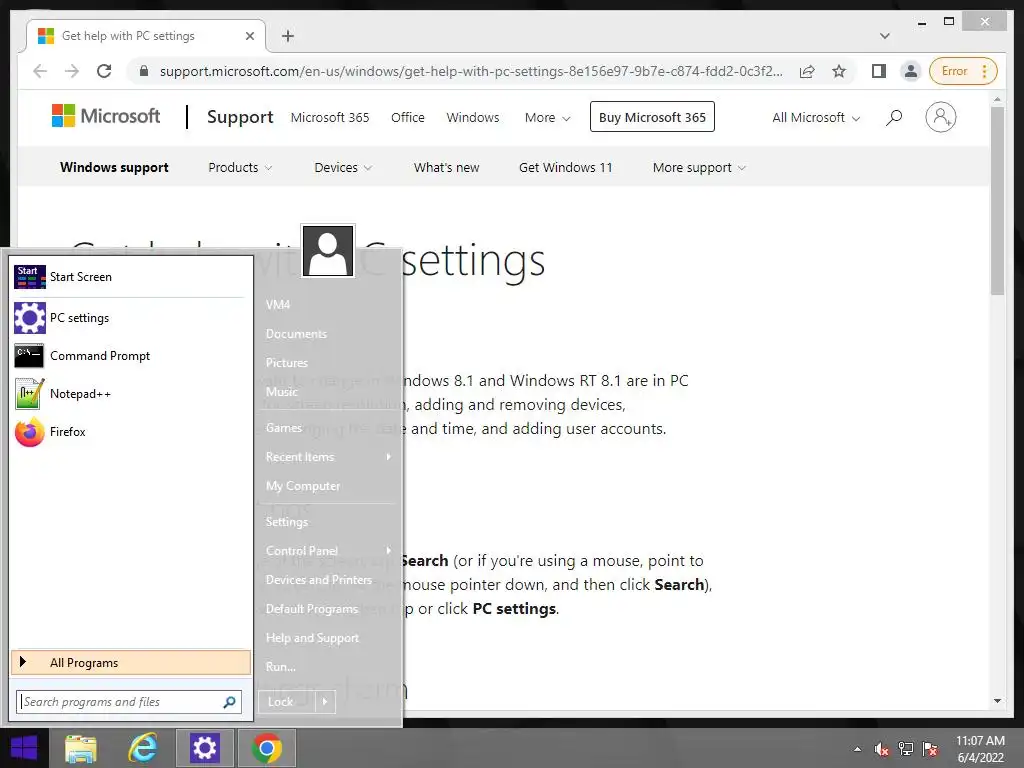
Task: Sign in with account icon on Microsoft site
Action: (x=940, y=118)
